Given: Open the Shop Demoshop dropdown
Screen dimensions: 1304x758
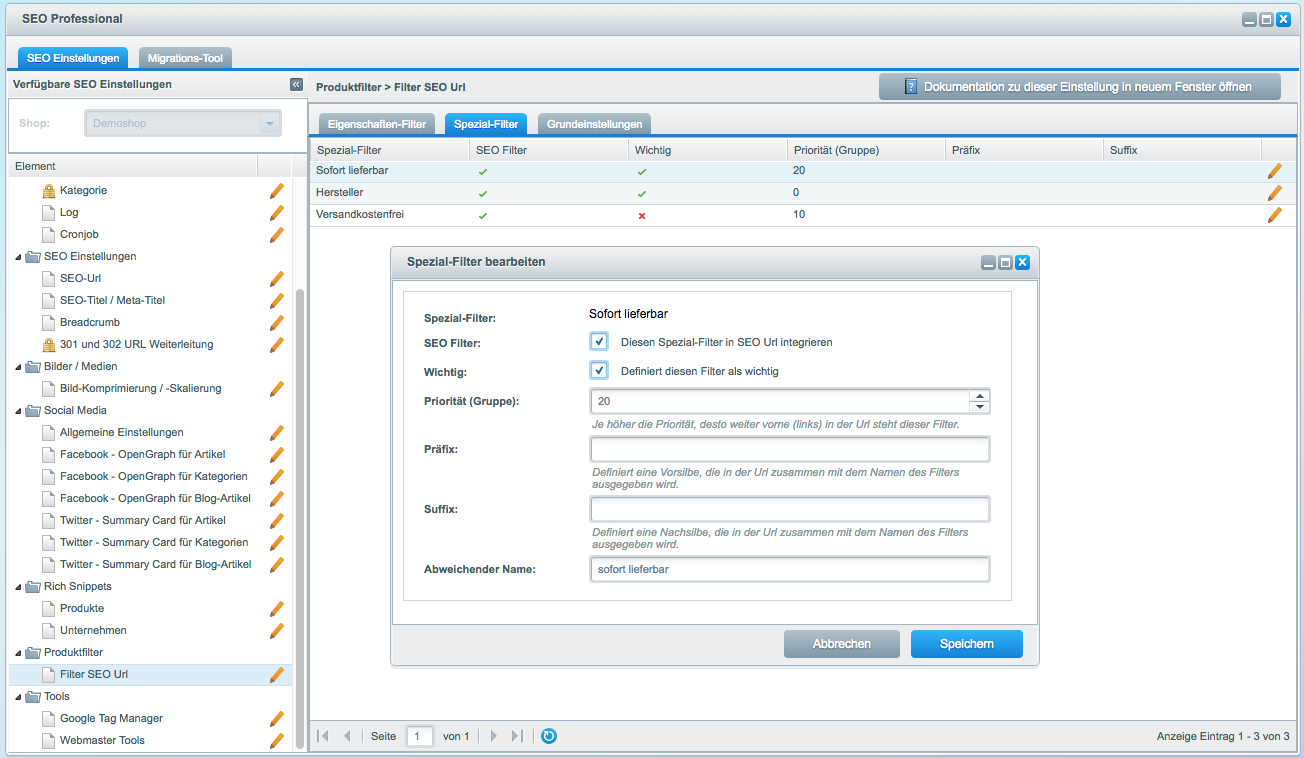Looking at the screenshot, I should [x=268, y=123].
